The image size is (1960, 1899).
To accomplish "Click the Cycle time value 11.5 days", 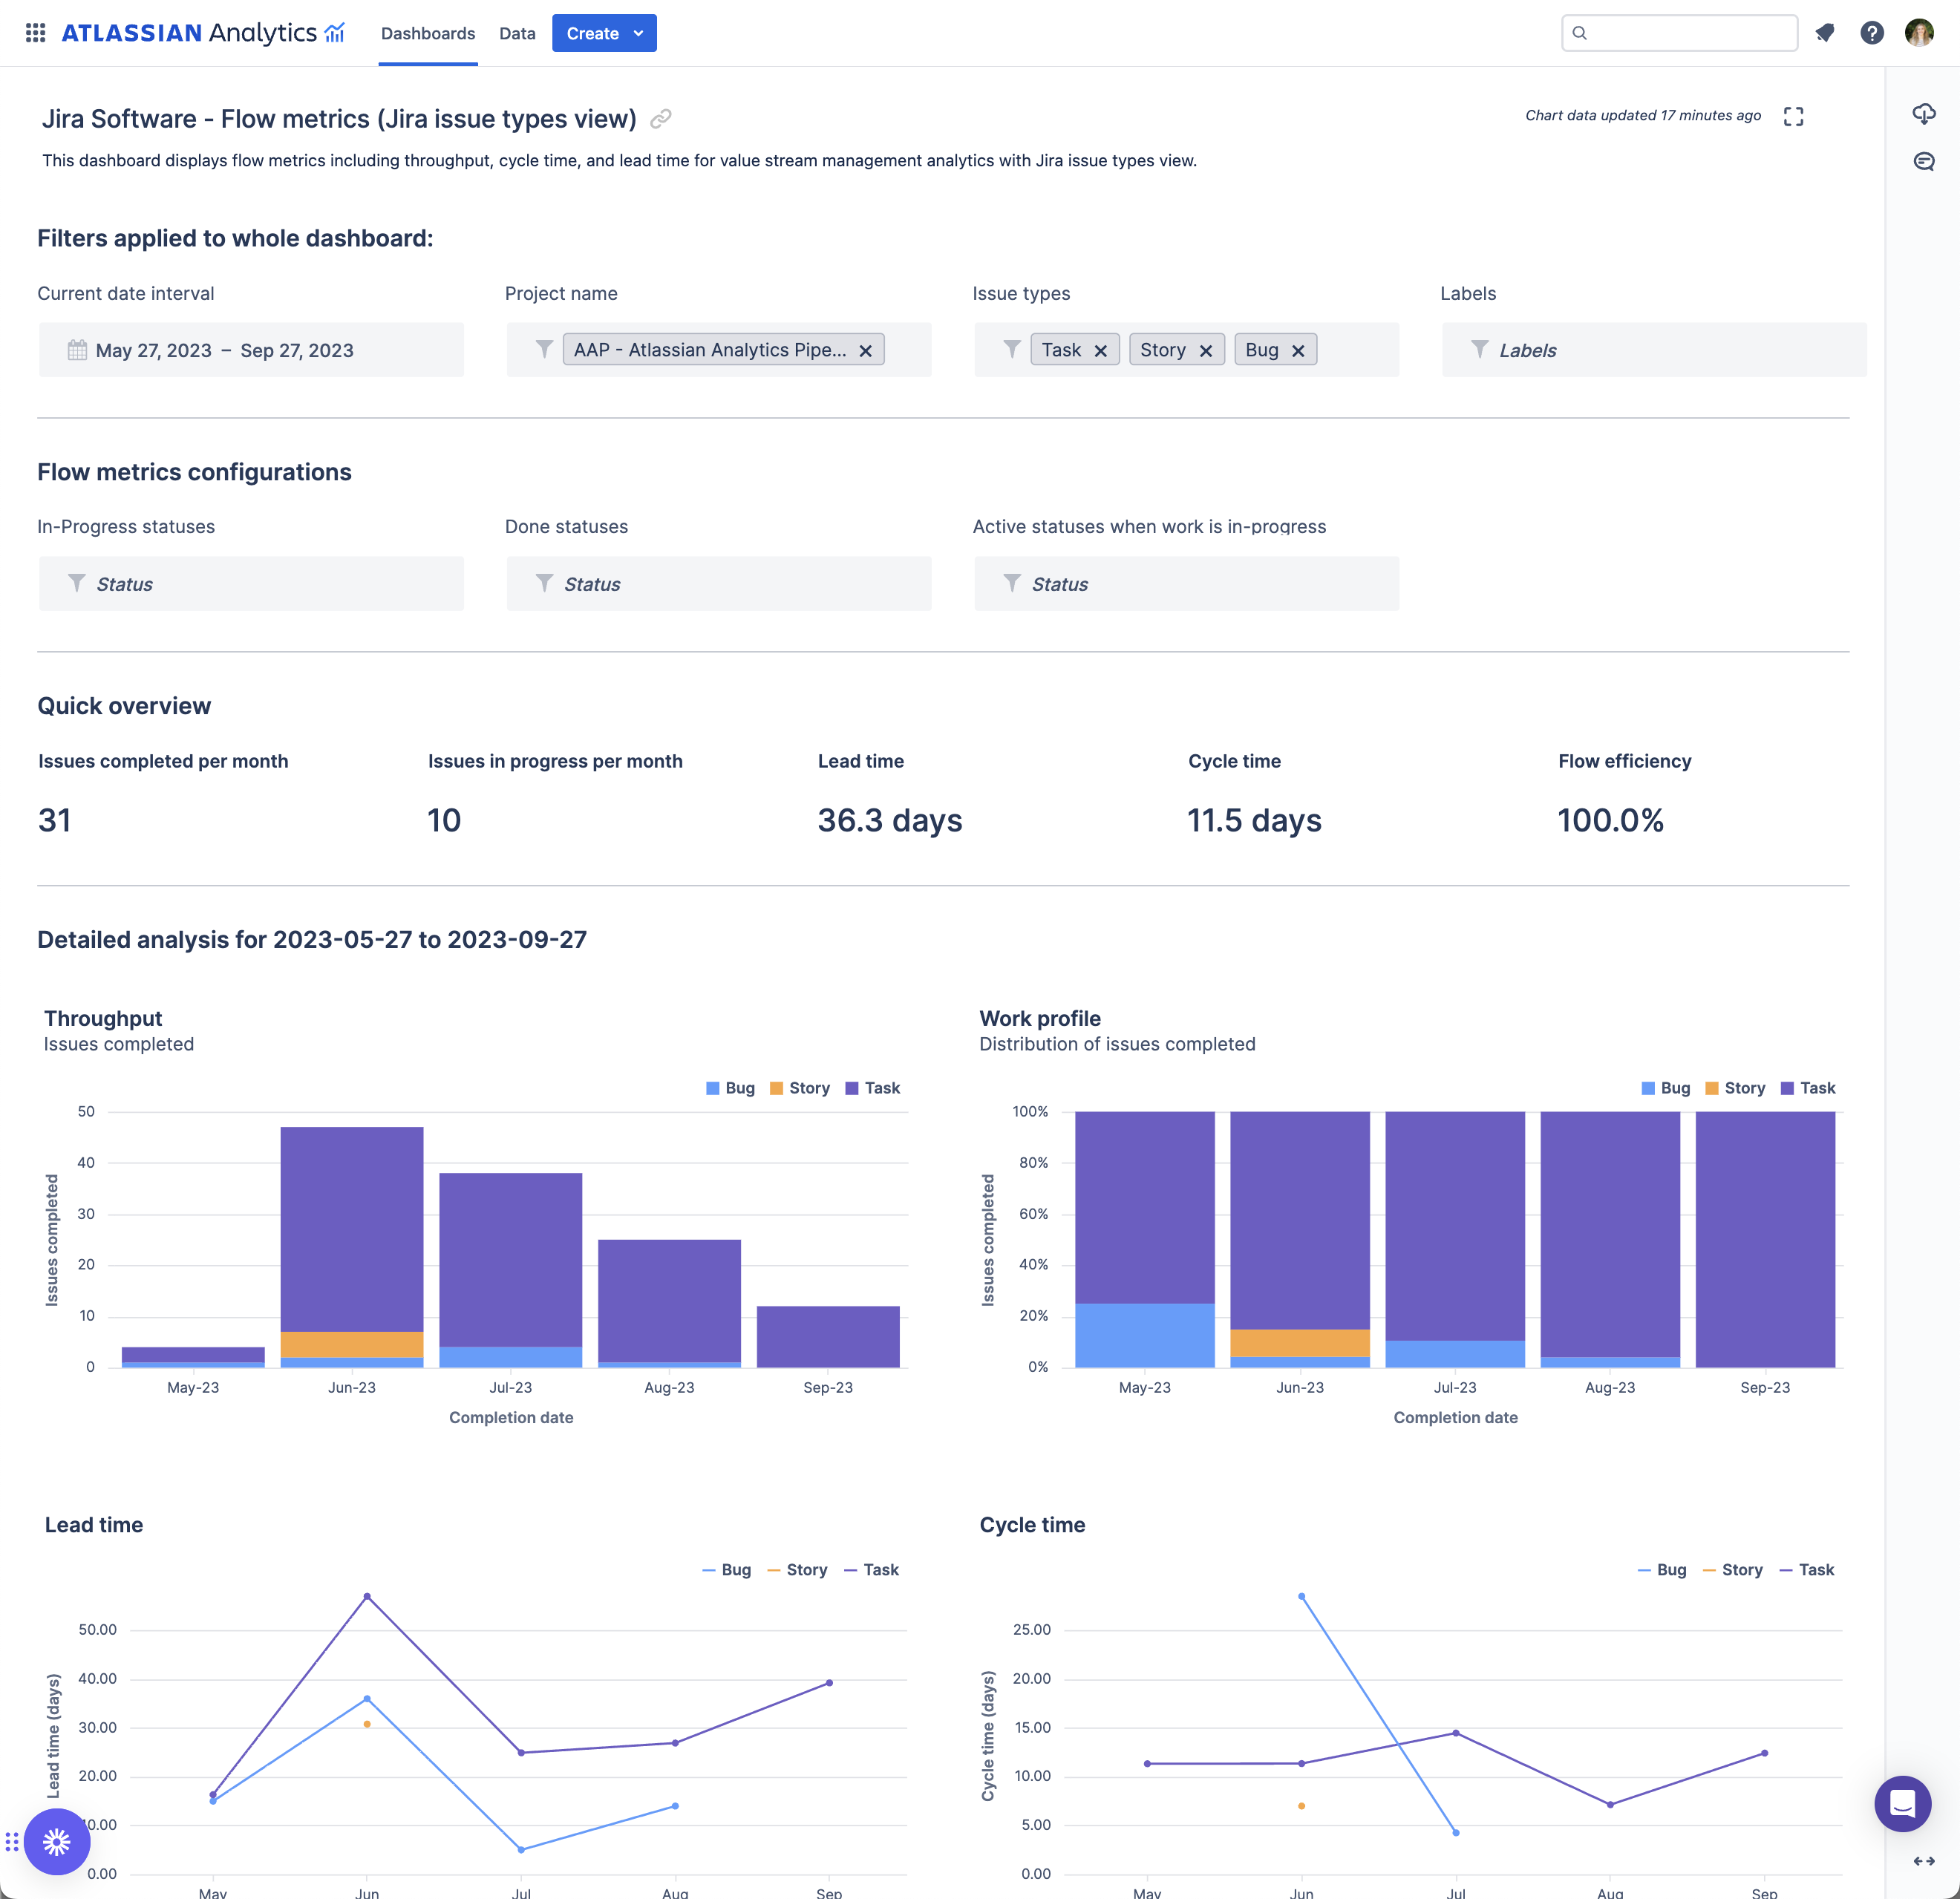I will (x=1254, y=820).
